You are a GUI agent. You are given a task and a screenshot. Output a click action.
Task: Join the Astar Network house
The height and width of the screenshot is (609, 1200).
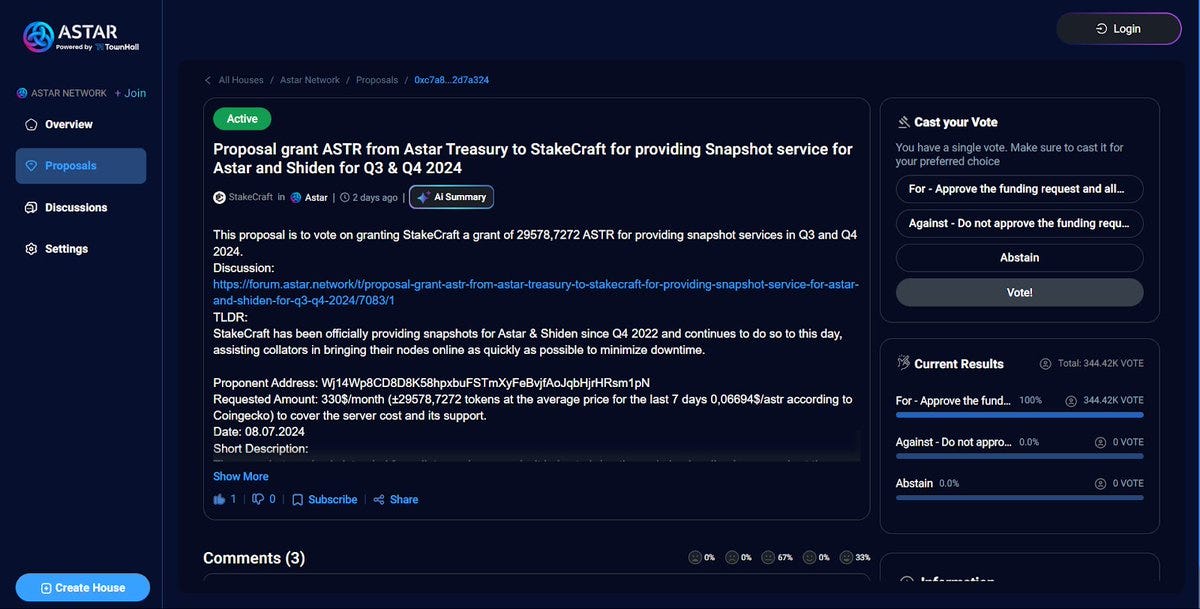(130, 93)
